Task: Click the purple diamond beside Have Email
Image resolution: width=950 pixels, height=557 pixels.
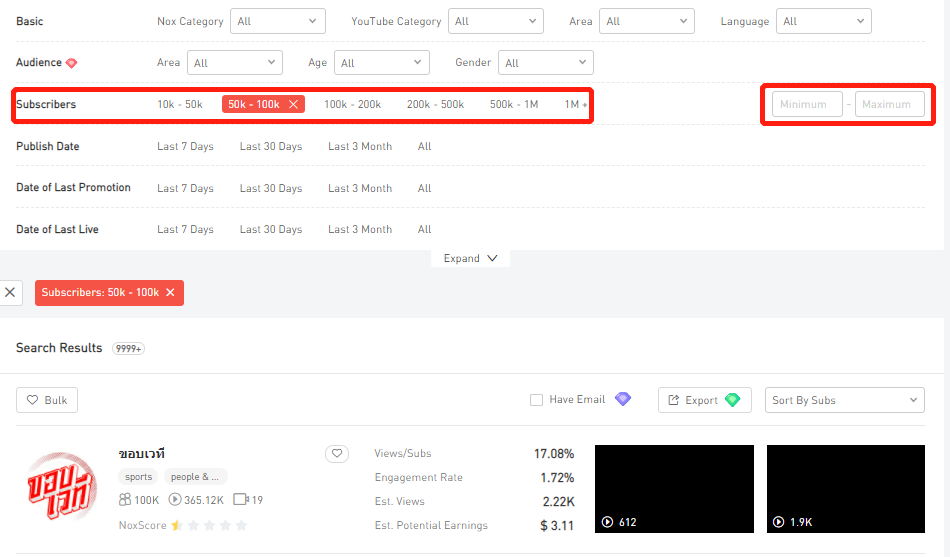Action: pos(623,399)
